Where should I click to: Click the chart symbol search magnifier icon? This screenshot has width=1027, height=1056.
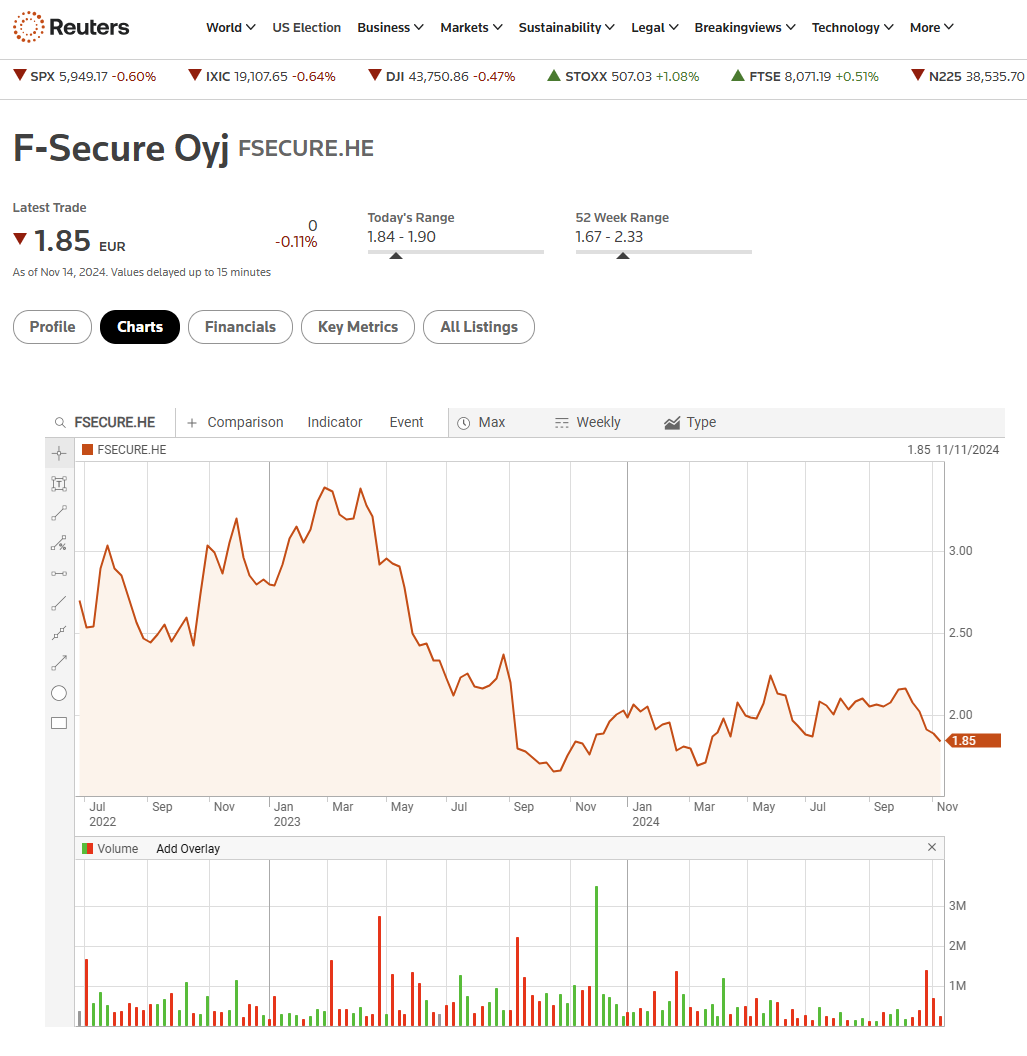(x=60, y=422)
